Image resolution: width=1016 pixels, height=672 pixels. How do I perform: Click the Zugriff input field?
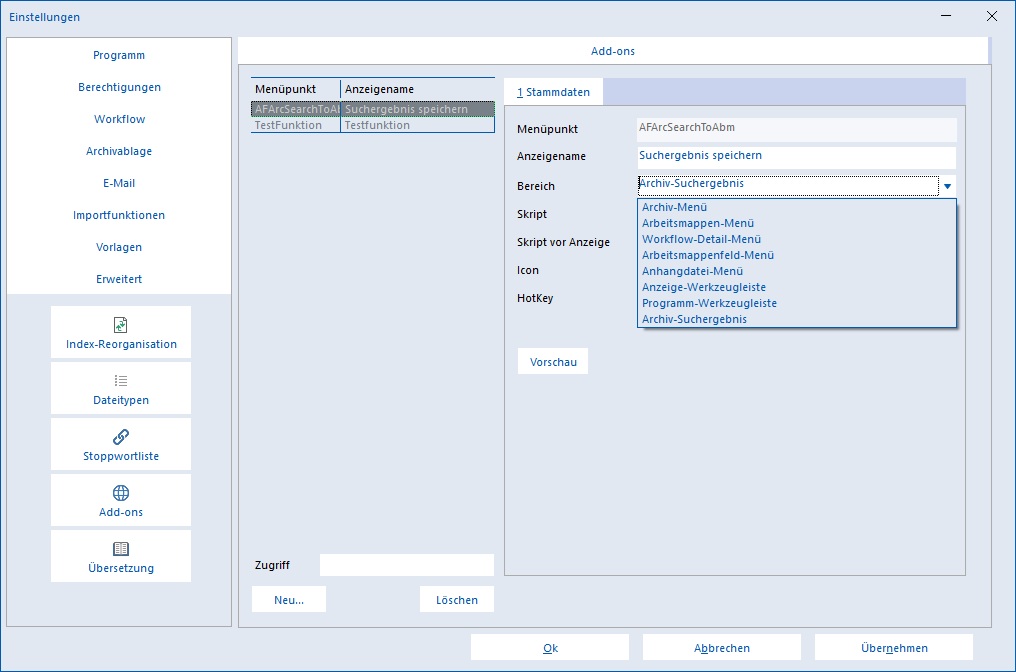click(406, 565)
